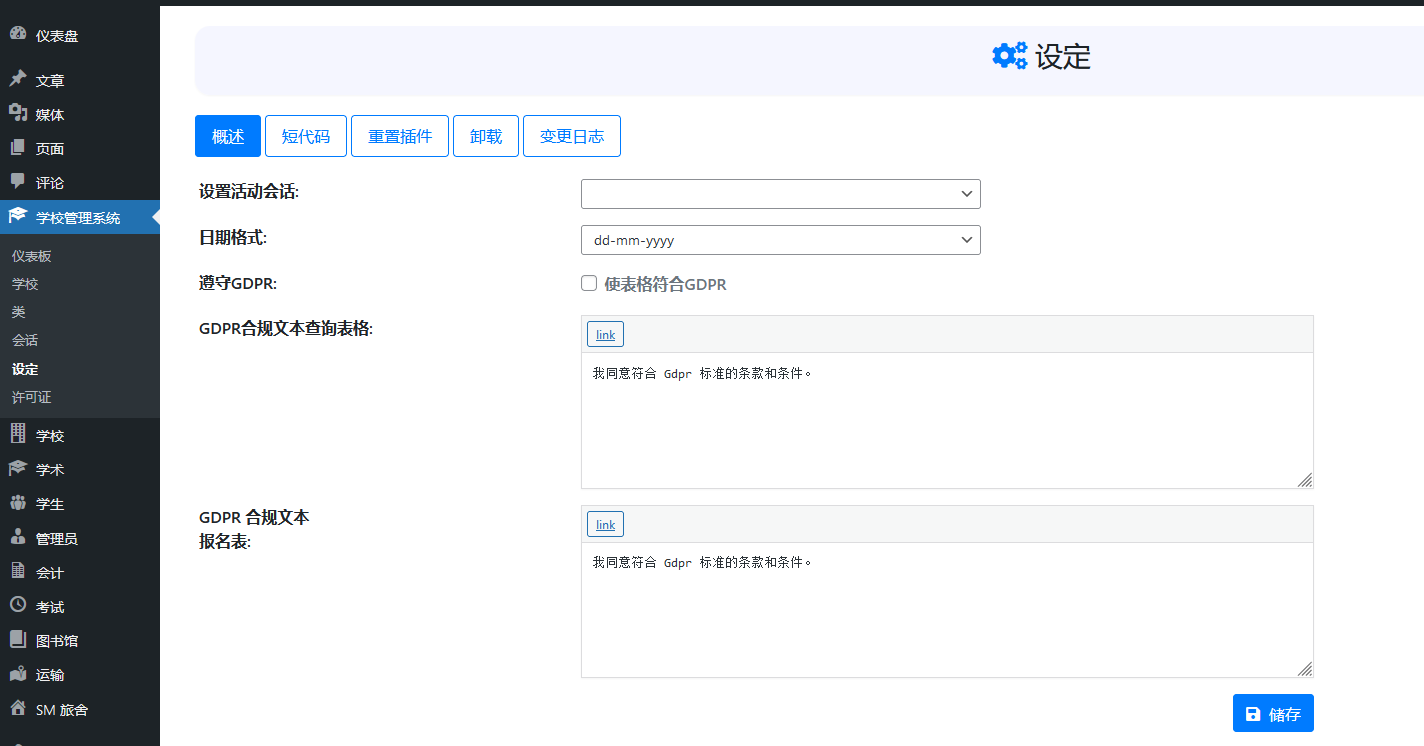This screenshot has height=746, width=1424.
Task: Click the 文章 pushpin icon
Action: pos(18,80)
